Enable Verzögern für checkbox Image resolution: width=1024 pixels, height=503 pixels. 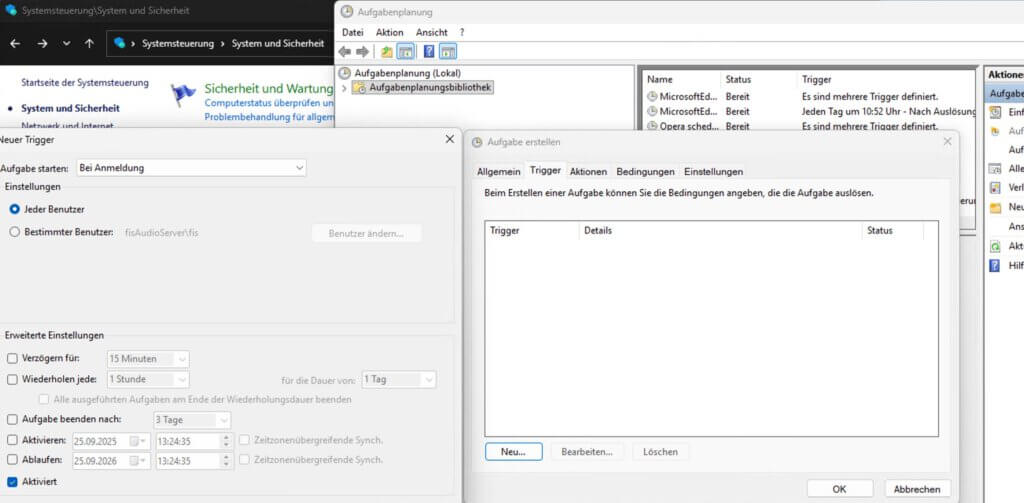click(x=12, y=359)
